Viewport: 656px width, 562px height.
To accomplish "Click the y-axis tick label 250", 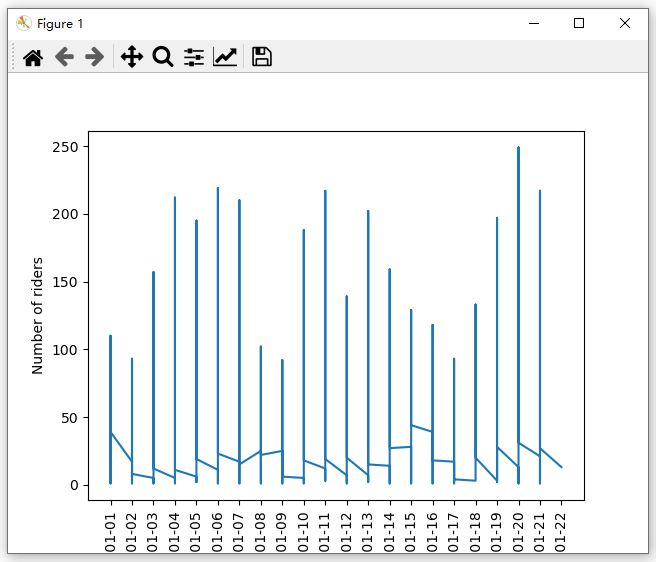I will (65, 147).
